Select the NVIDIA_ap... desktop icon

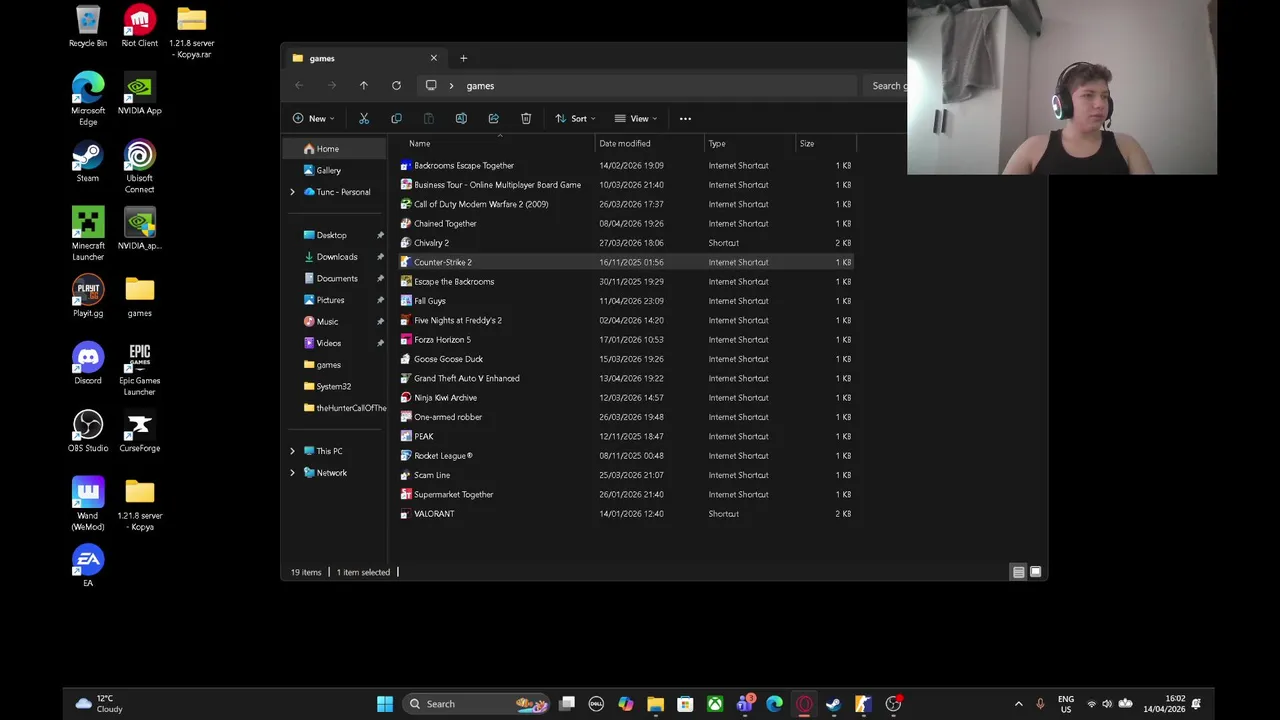coord(140,229)
